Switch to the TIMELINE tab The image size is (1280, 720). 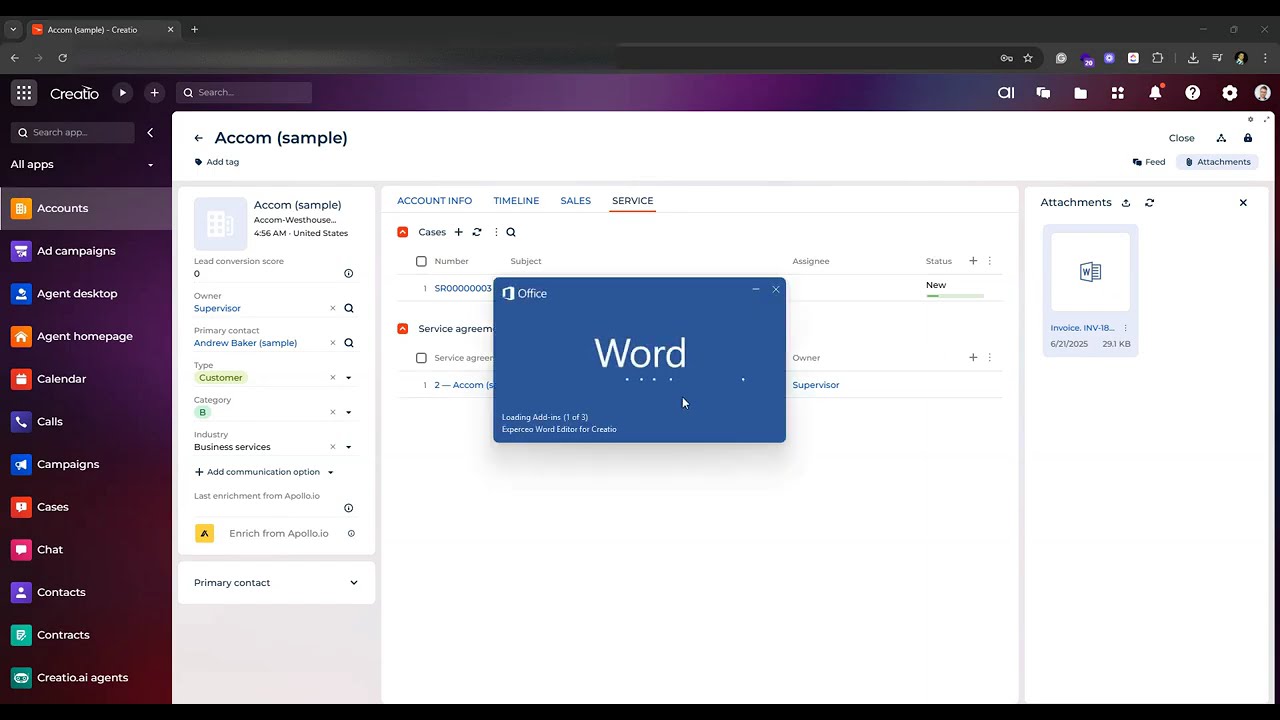(516, 201)
